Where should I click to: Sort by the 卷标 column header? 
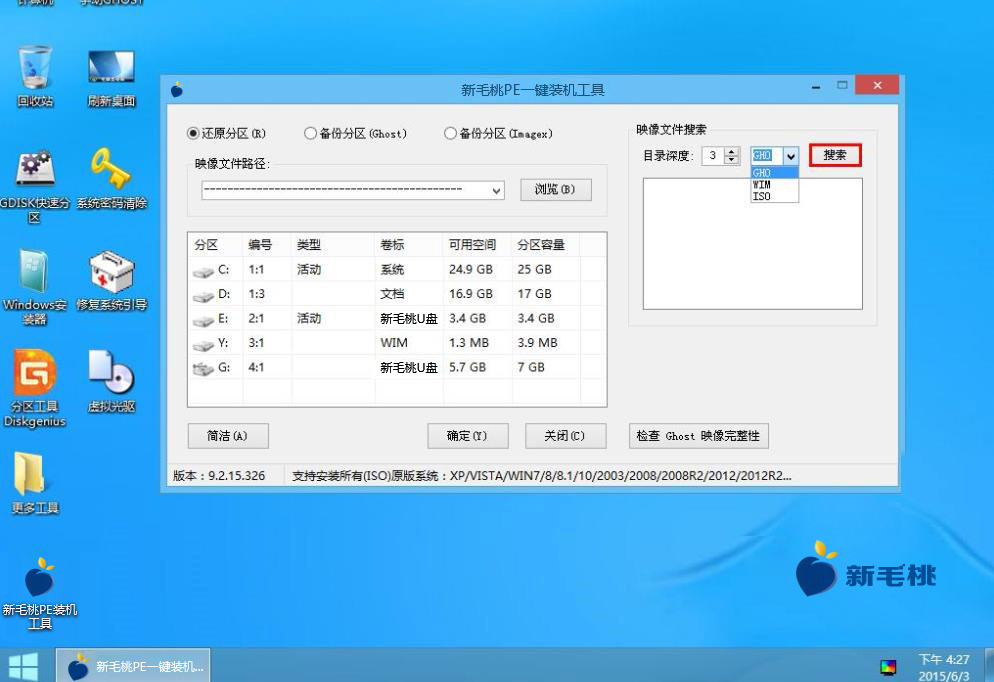point(409,245)
